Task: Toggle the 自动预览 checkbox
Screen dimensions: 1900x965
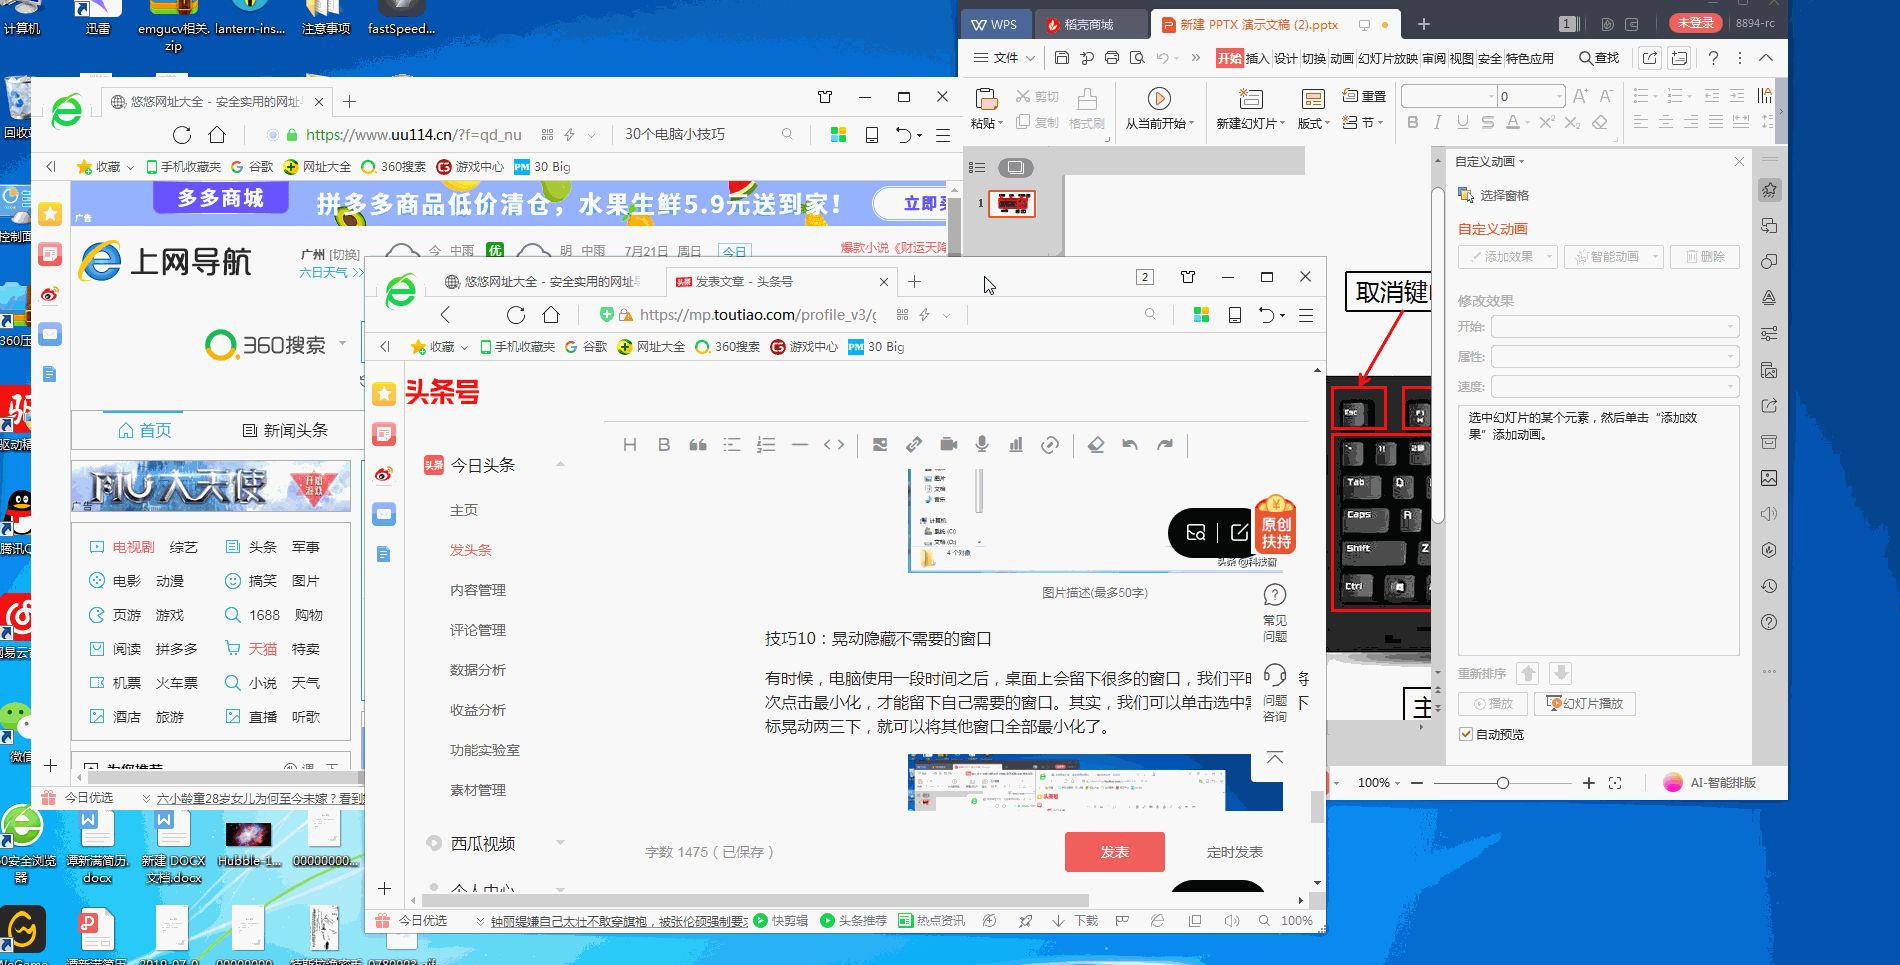Action: click(x=1466, y=734)
